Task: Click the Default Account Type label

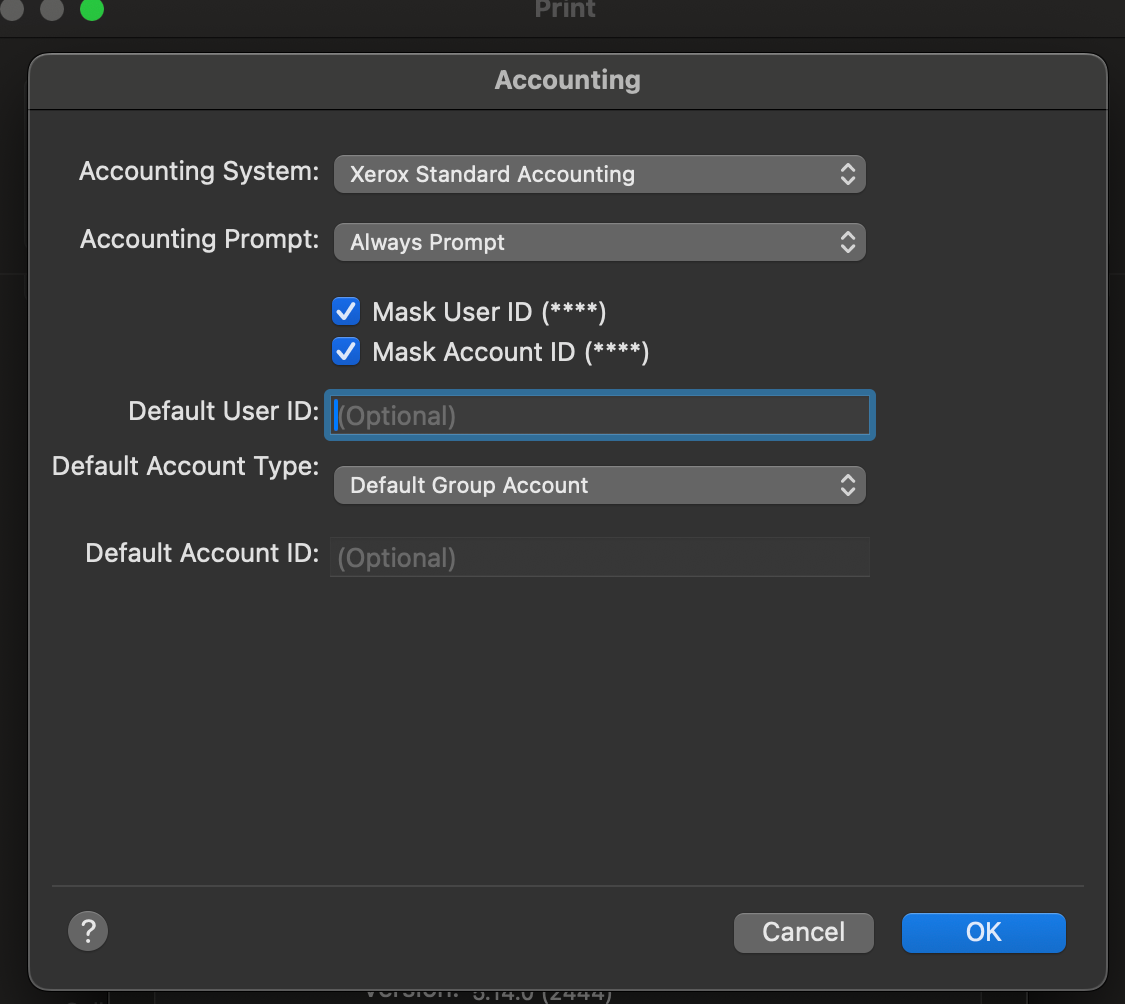Action: point(185,466)
